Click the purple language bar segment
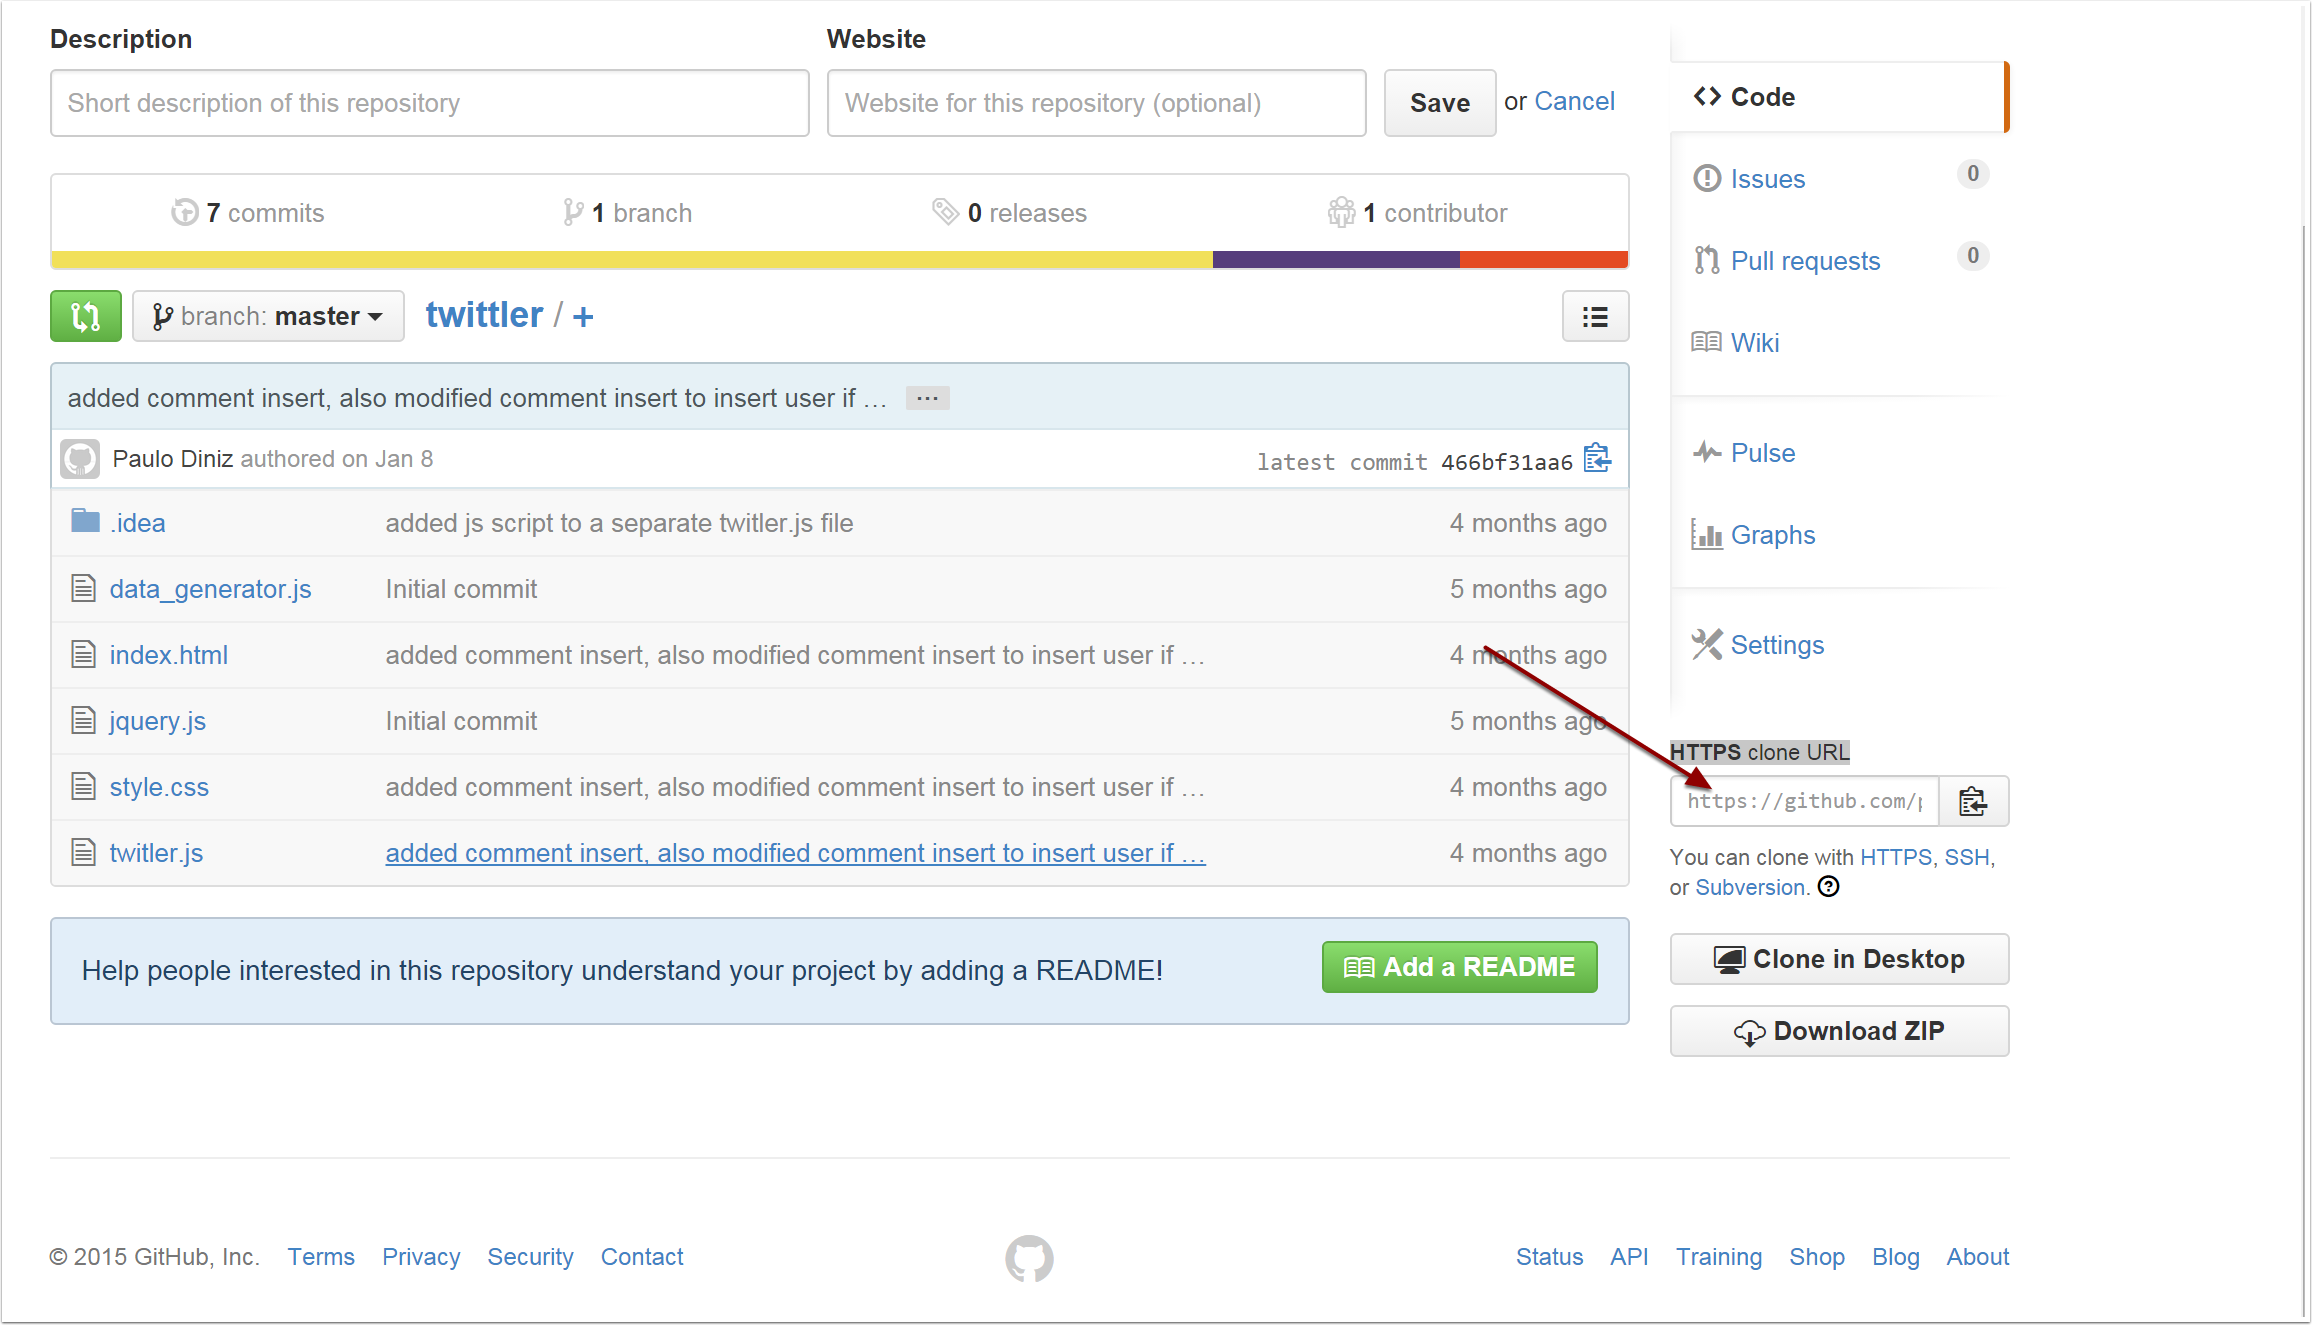2312x1325 pixels. 1336,260
